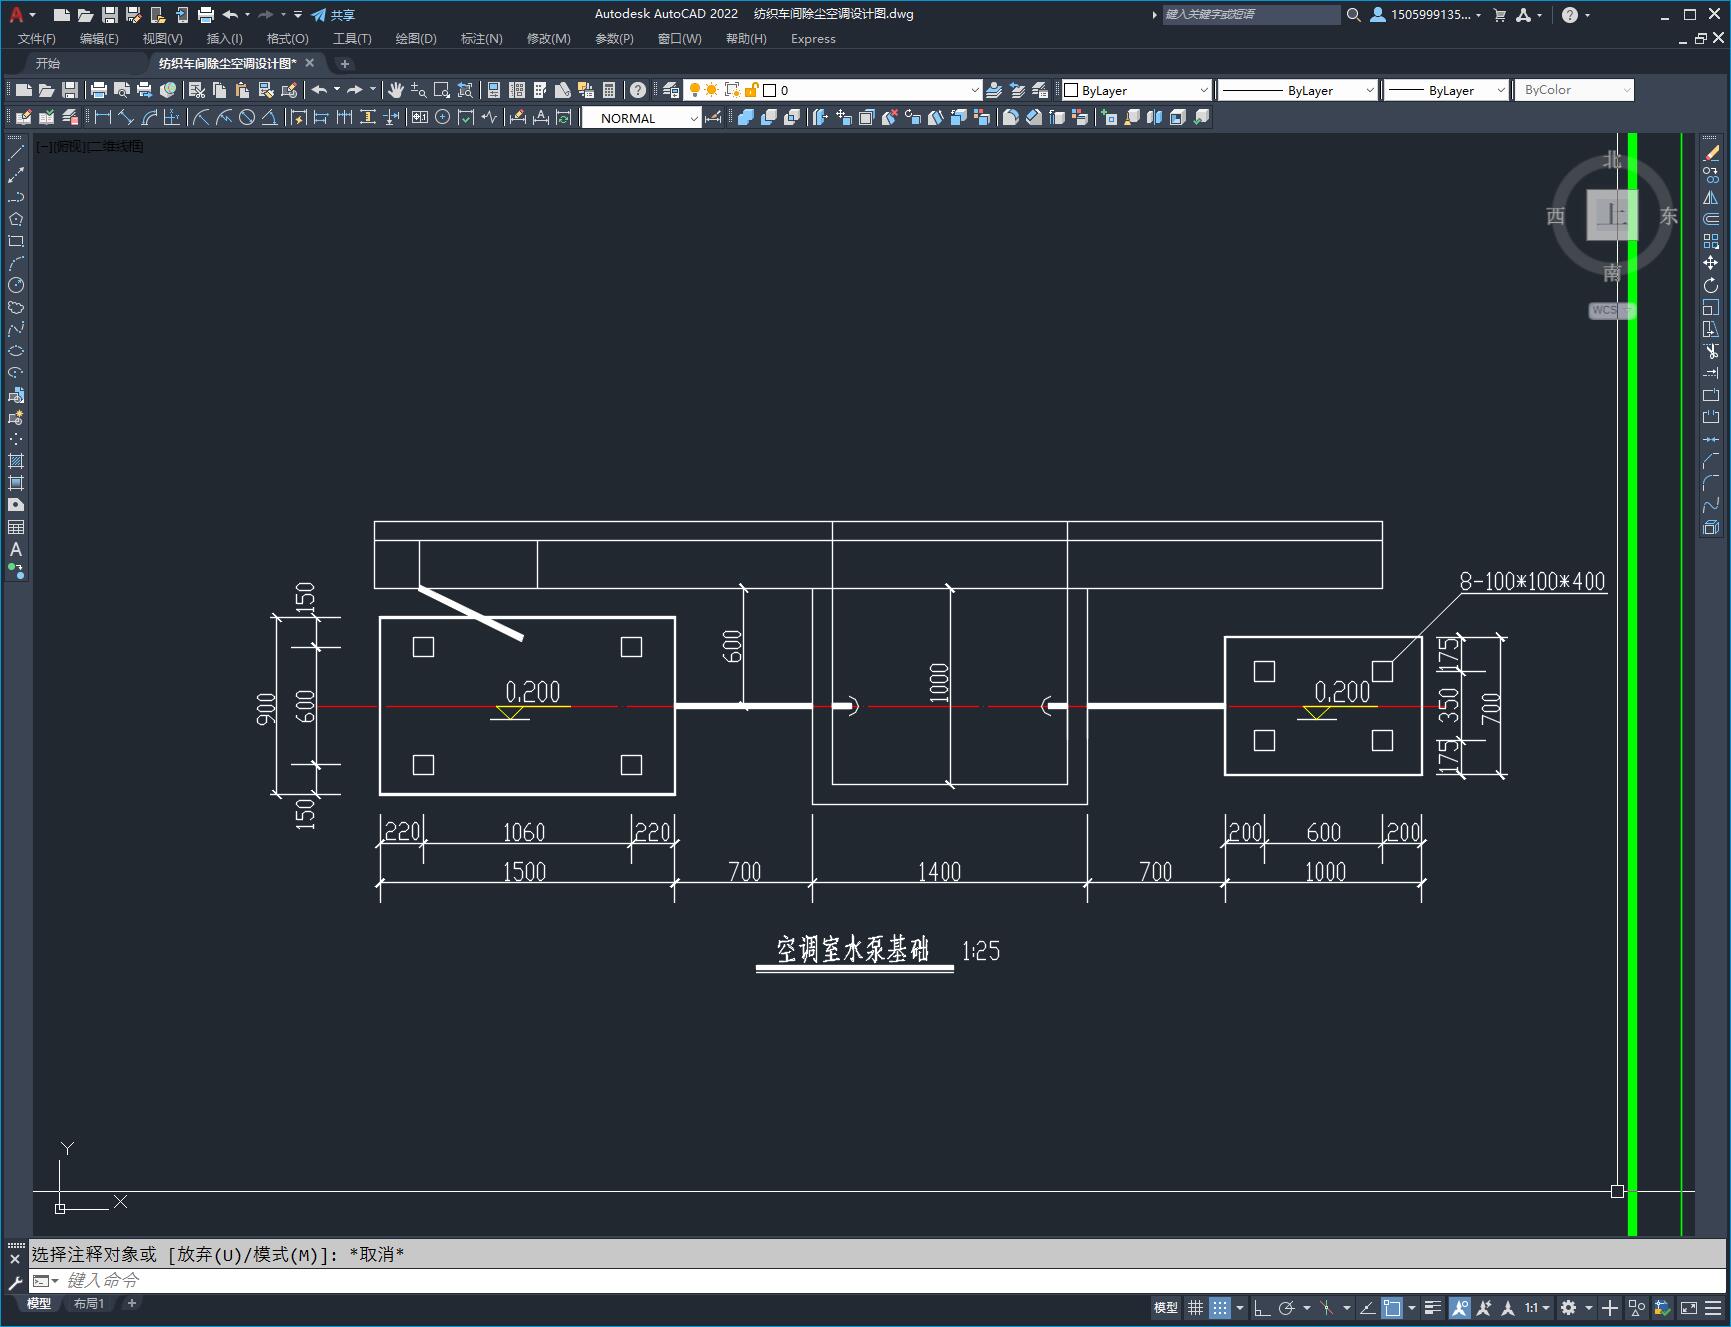The image size is (1731, 1327).
Task: Click the 模型 model space button in status bar
Action: tap(1166, 1307)
